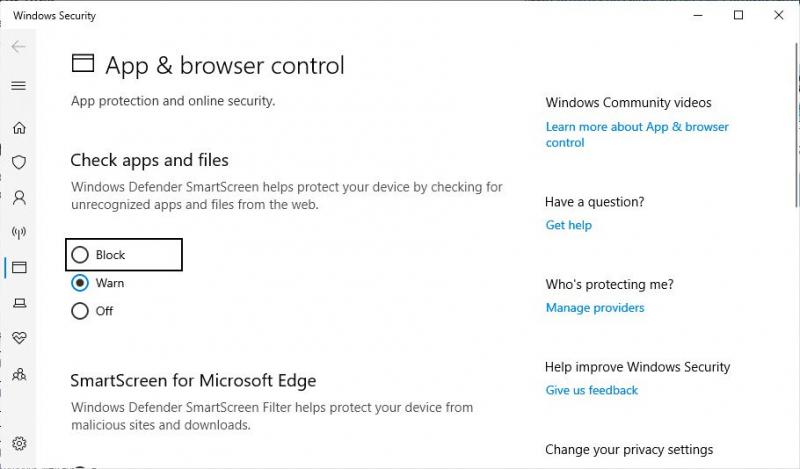Open Settings gear in sidebar
Screen dimensions: 800x469
[18, 444]
